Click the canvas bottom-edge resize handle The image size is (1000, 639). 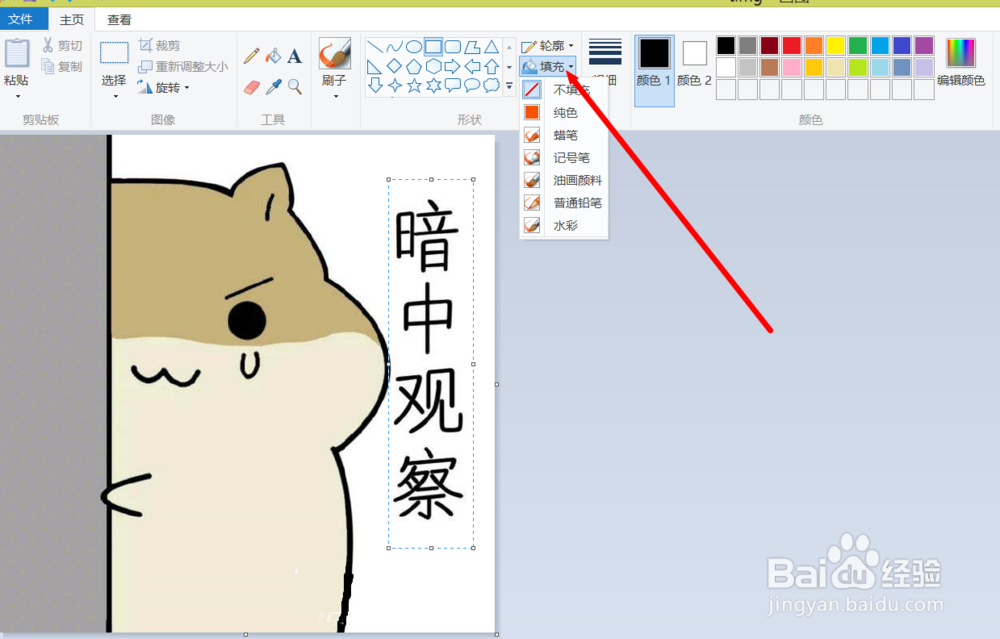[x=246, y=635]
